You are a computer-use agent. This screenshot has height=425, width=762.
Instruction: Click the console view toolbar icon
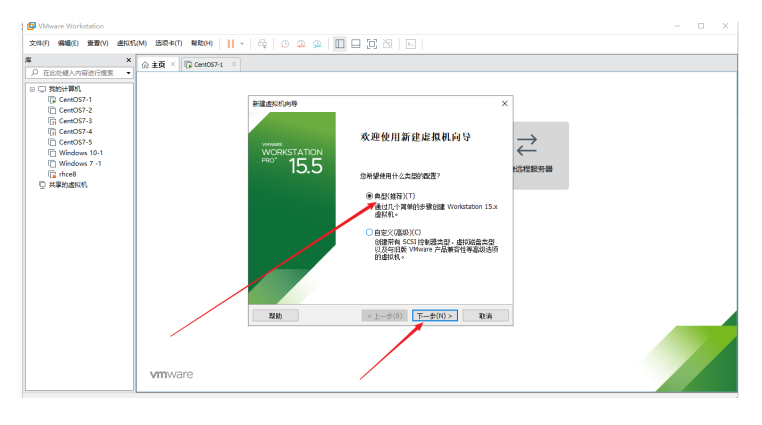[411, 44]
